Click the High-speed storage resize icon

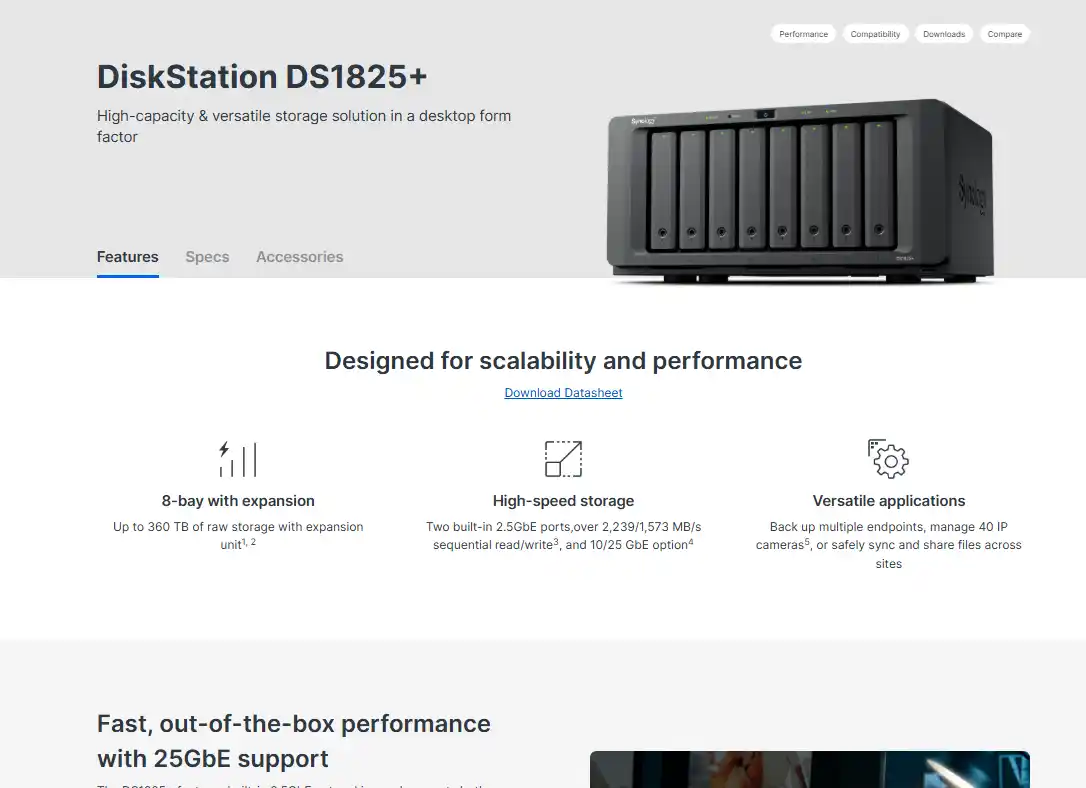pyautogui.click(x=563, y=458)
